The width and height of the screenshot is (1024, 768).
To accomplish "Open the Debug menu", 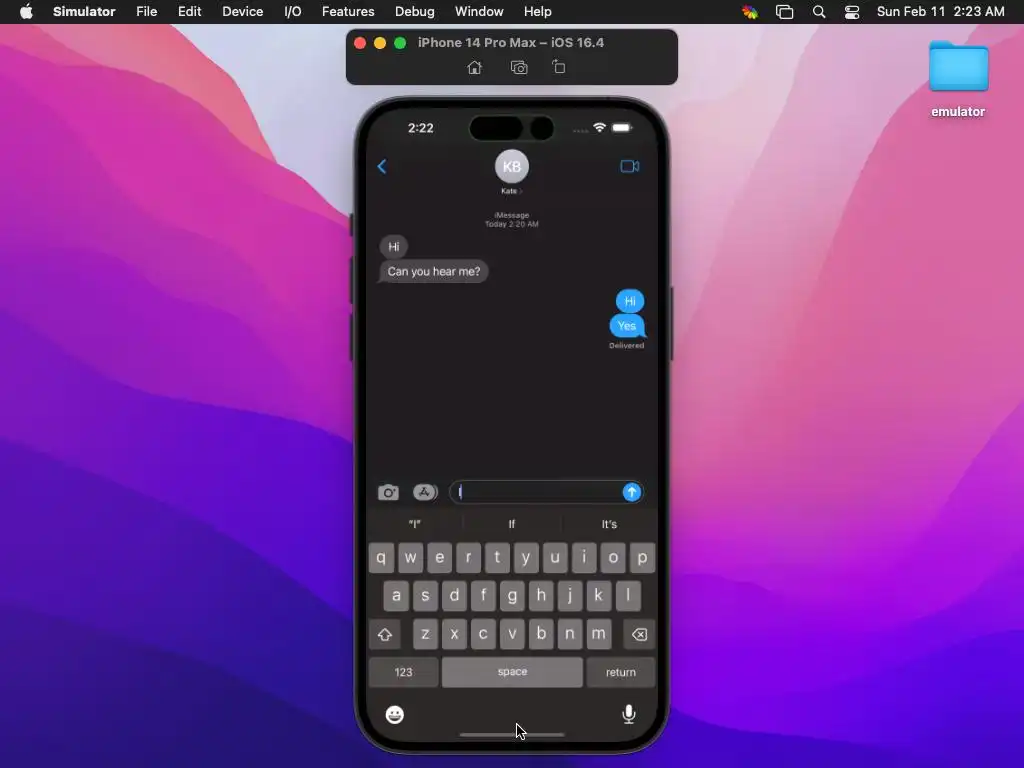I will (415, 12).
